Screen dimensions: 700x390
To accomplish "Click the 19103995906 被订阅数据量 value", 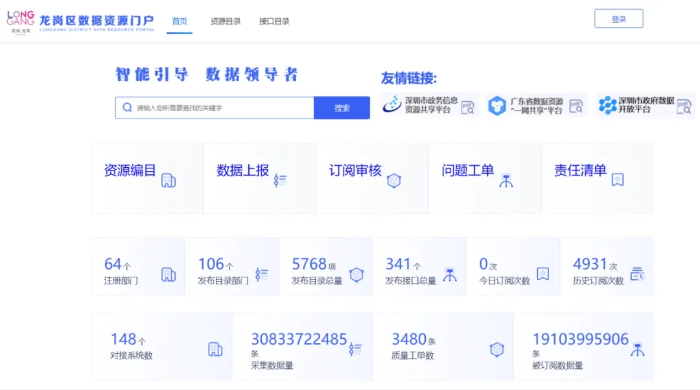I will pyautogui.click(x=580, y=340).
